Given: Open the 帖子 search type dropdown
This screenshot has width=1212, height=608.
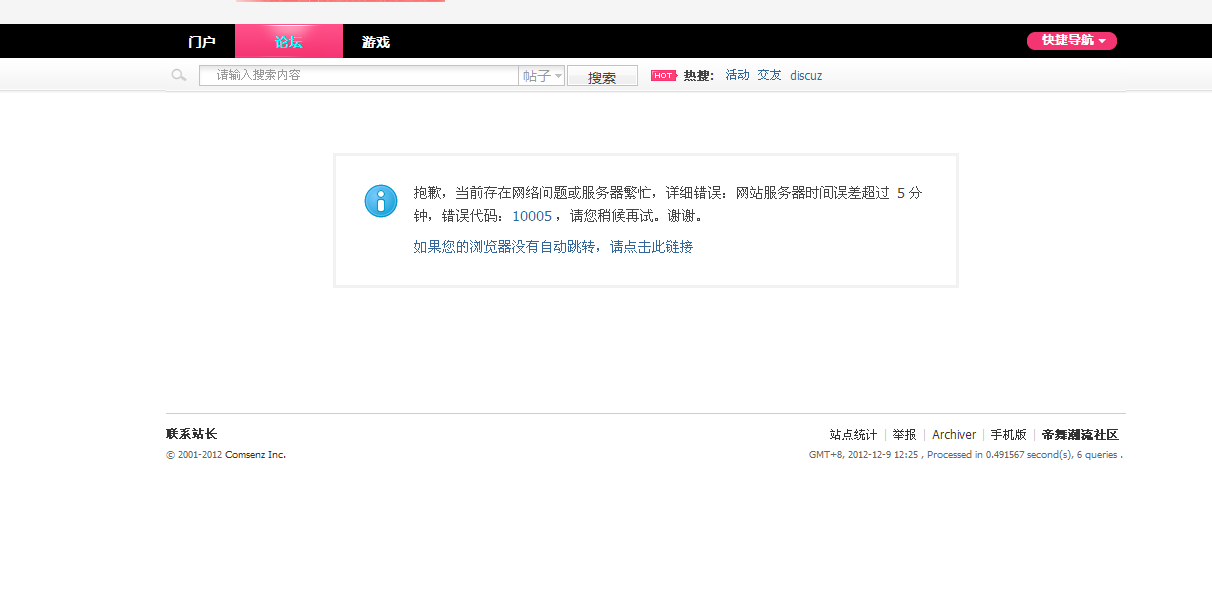Looking at the screenshot, I should tap(542, 75).
